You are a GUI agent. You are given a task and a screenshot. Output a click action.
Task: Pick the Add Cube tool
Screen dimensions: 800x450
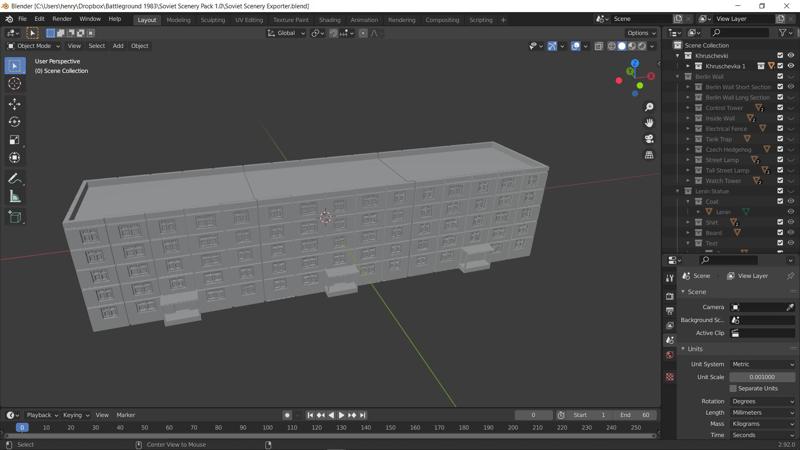[14, 216]
